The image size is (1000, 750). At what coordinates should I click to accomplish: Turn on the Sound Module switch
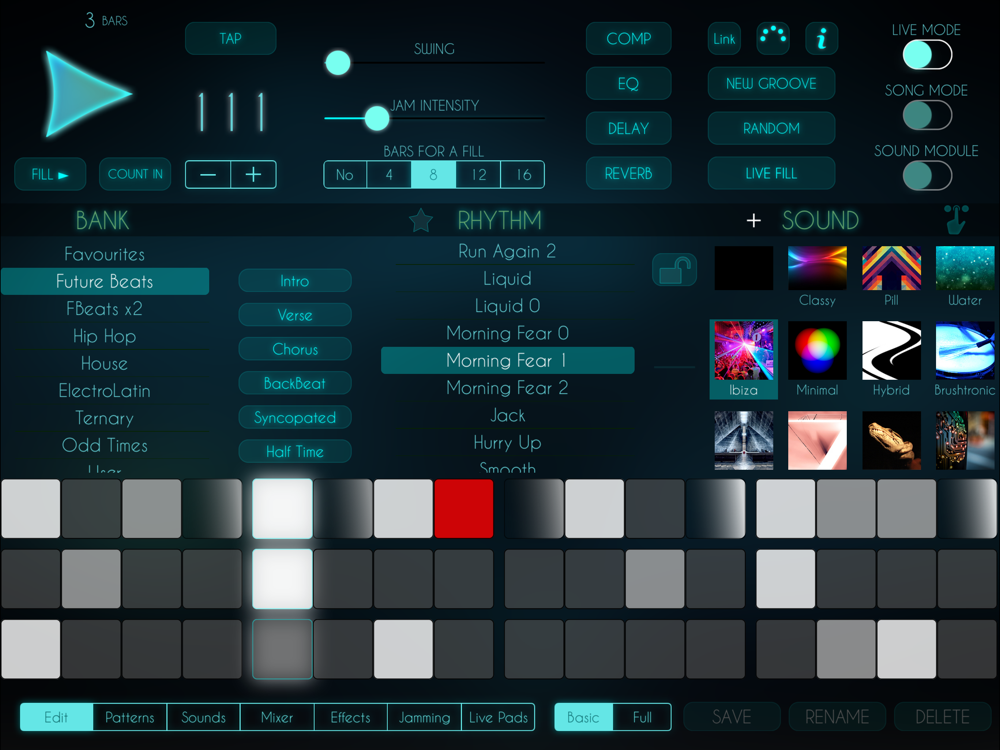point(927,176)
